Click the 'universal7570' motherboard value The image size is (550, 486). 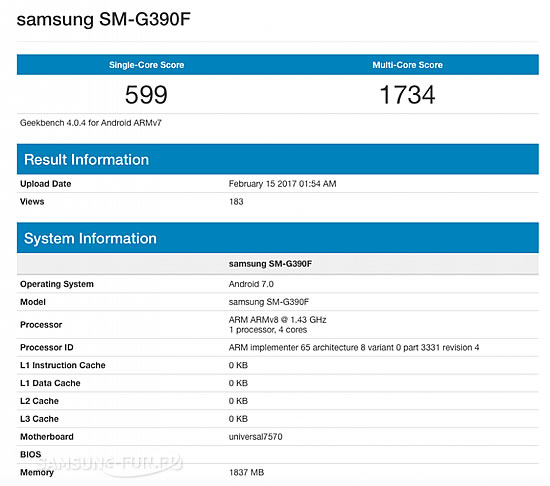255,437
